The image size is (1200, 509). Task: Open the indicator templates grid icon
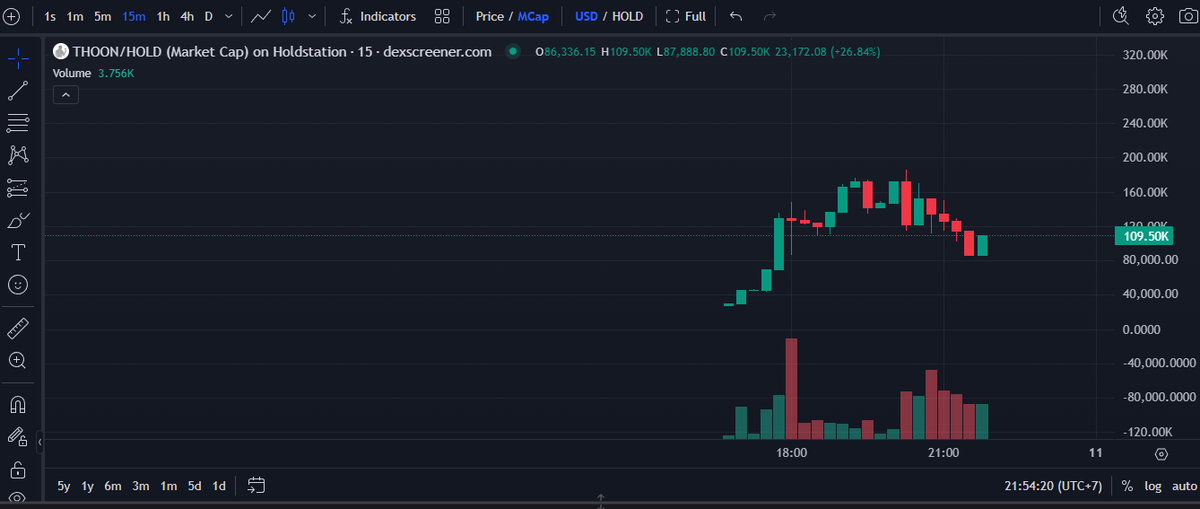[442, 16]
